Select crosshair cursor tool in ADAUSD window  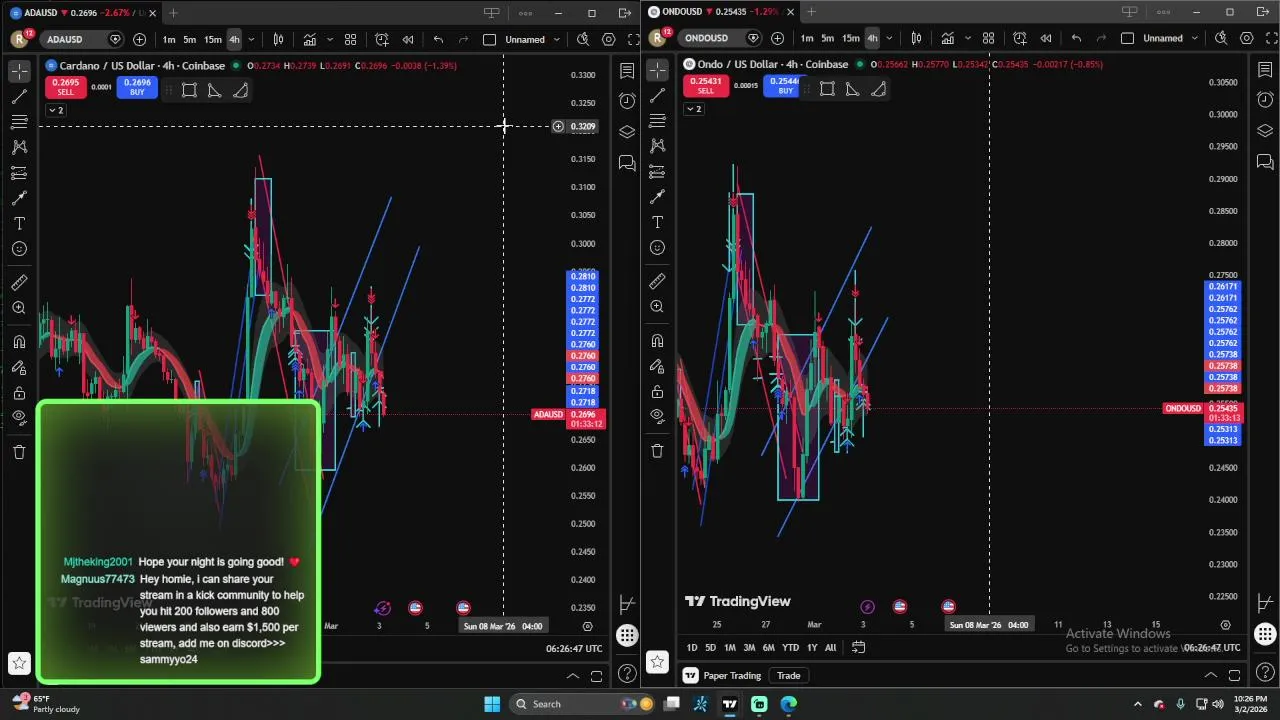(19, 71)
